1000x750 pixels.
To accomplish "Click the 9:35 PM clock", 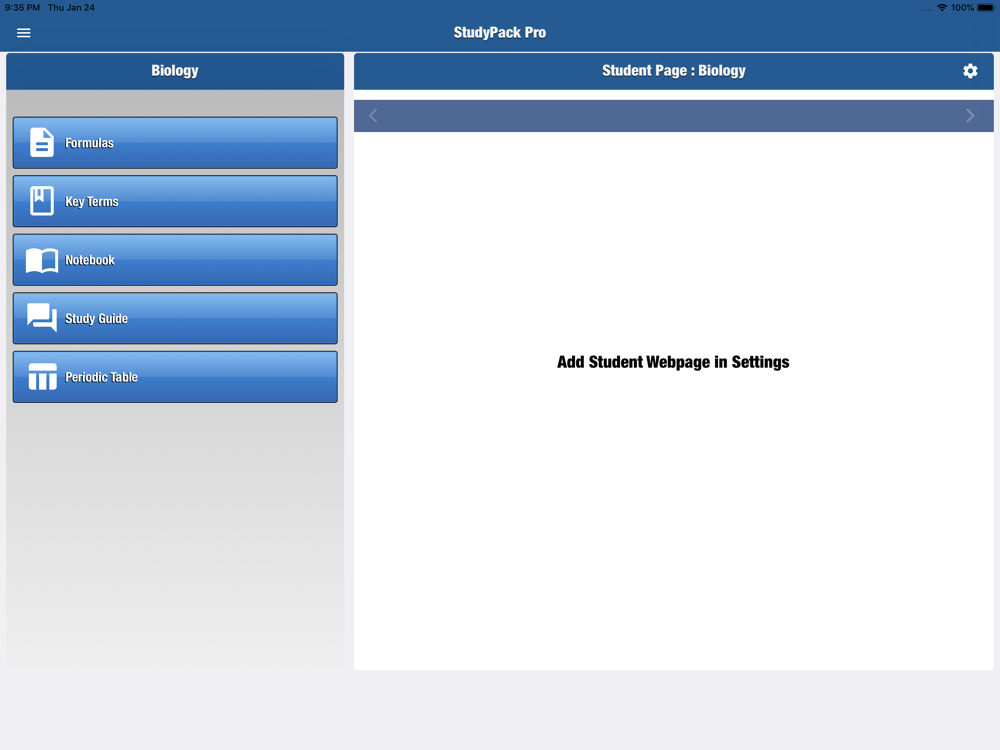I will coord(22,8).
